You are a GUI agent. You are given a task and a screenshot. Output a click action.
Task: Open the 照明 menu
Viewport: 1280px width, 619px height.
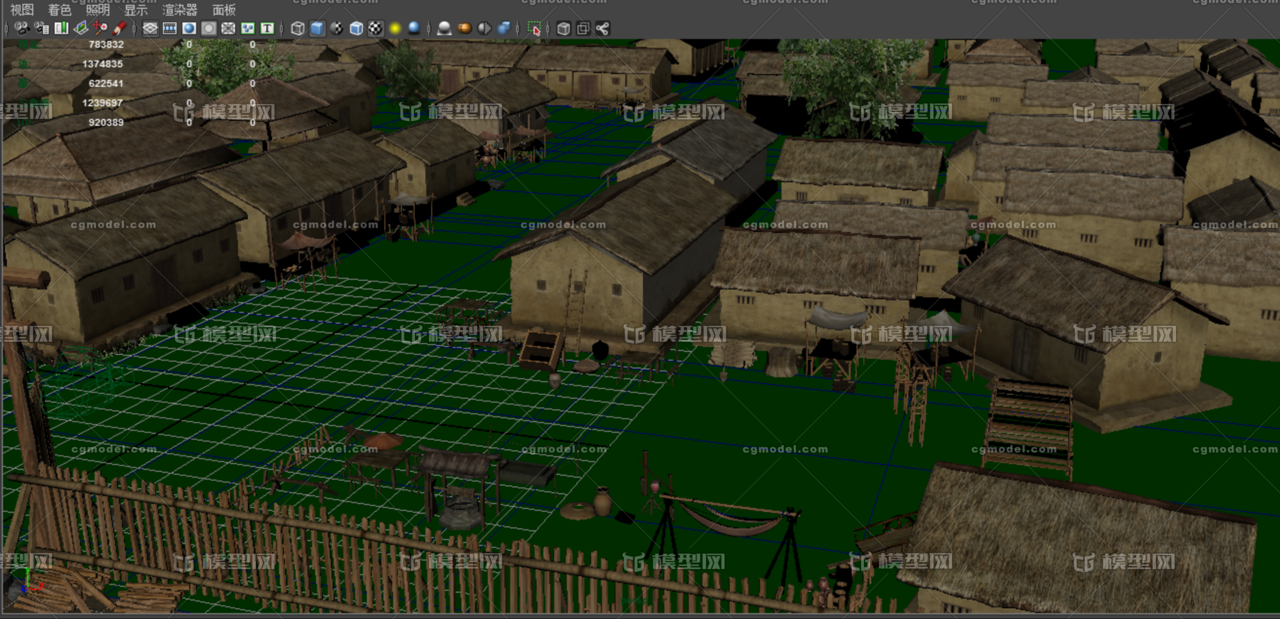(98, 9)
